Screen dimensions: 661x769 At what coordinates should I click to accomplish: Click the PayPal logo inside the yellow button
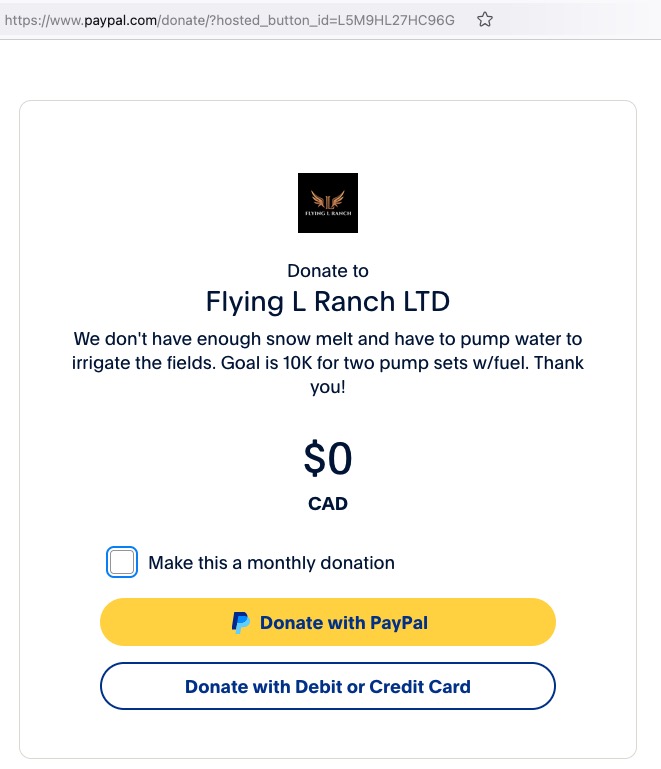[x=241, y=623]
